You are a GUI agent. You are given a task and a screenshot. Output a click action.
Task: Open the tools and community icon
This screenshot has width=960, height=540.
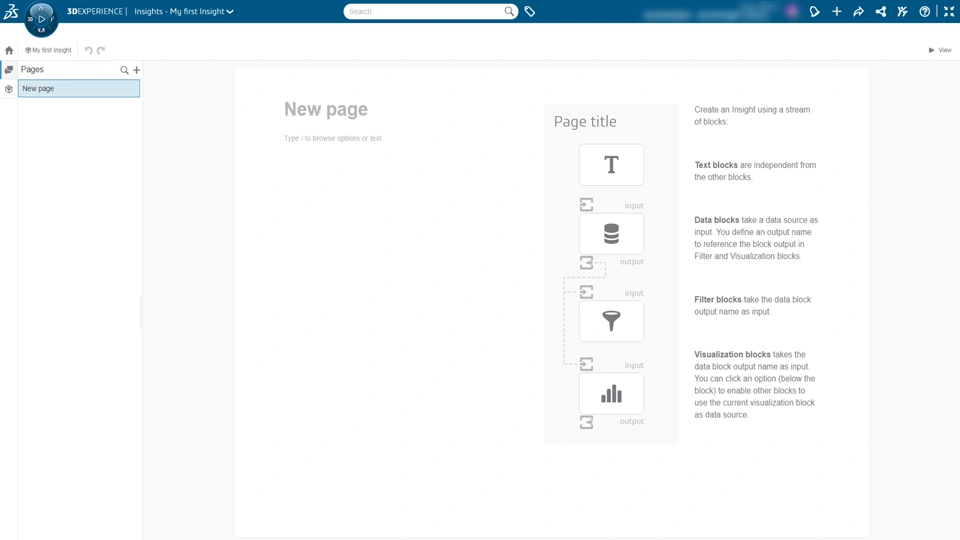(x=902, y=12)
